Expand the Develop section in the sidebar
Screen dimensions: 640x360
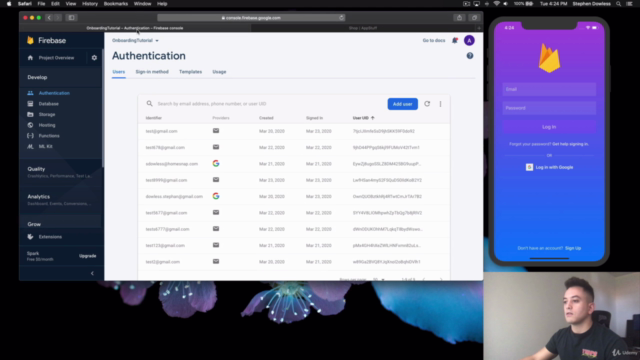(x=60, y=77)
